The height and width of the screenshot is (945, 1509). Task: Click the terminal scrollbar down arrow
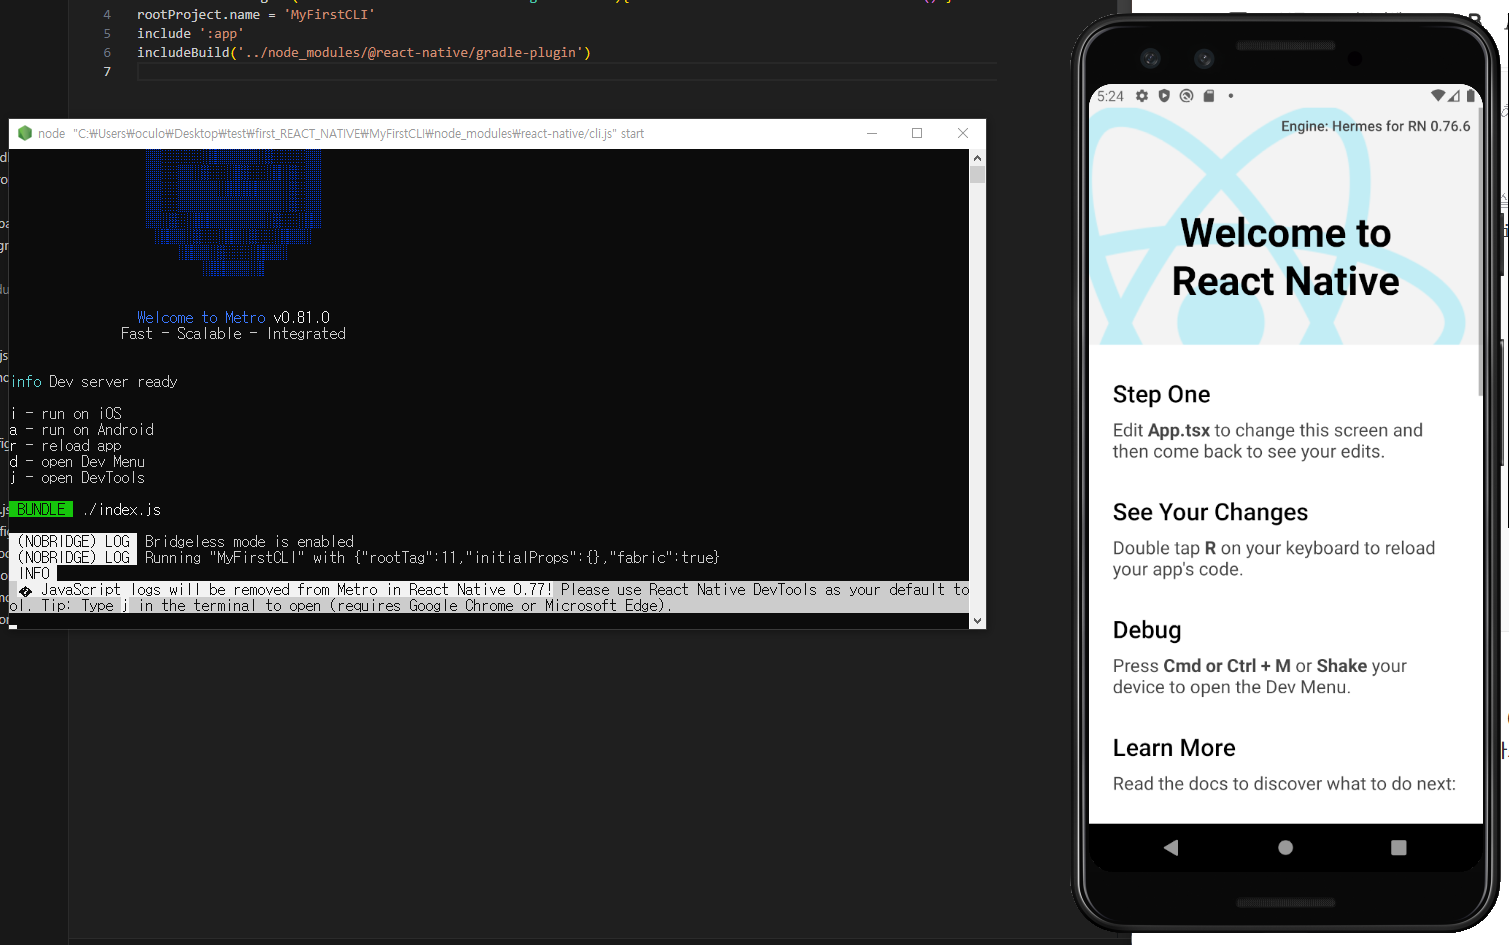977,620
